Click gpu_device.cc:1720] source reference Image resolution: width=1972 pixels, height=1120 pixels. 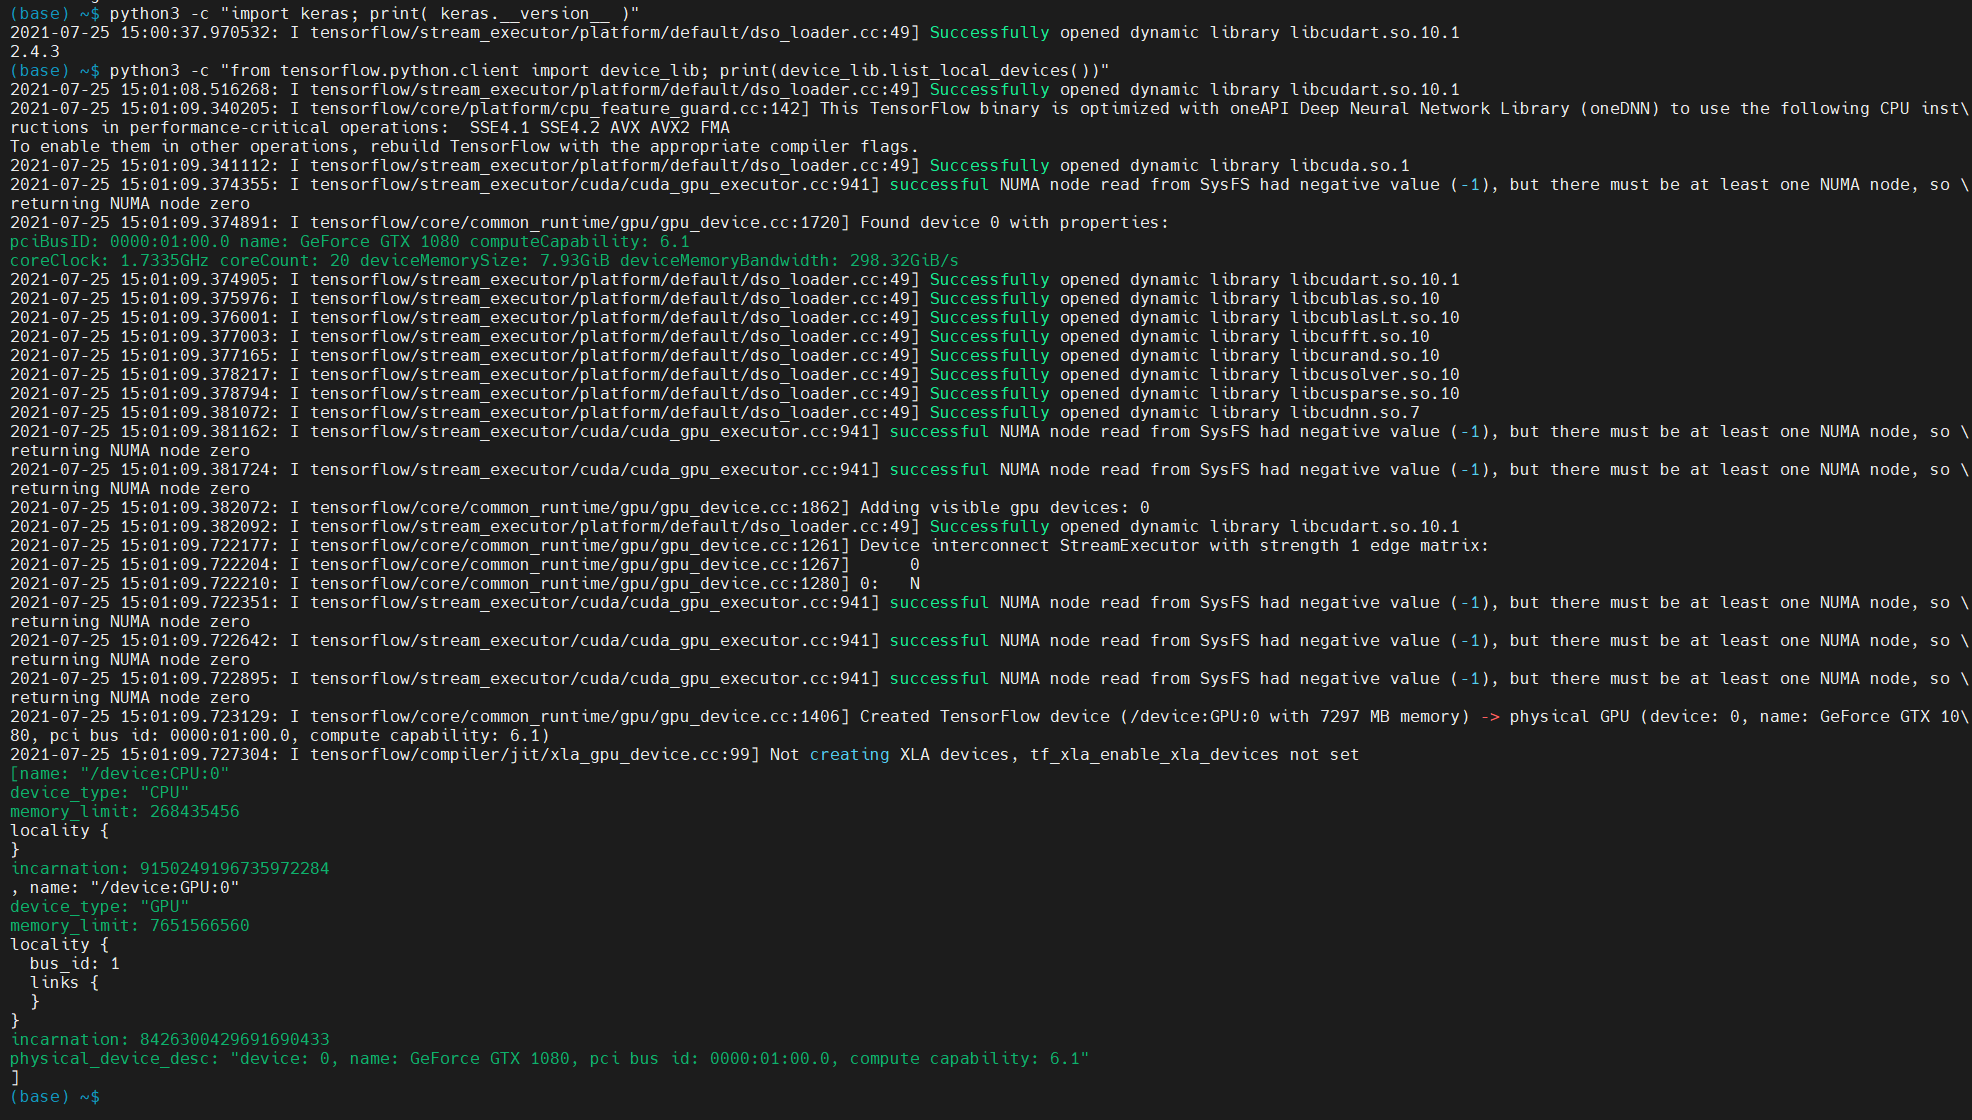coord(754,222)
